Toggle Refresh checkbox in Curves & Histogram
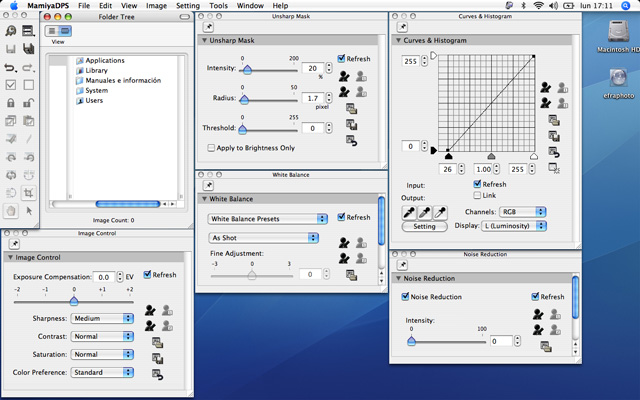Viewport: 640px width, 400px height. tap(477, 184)
